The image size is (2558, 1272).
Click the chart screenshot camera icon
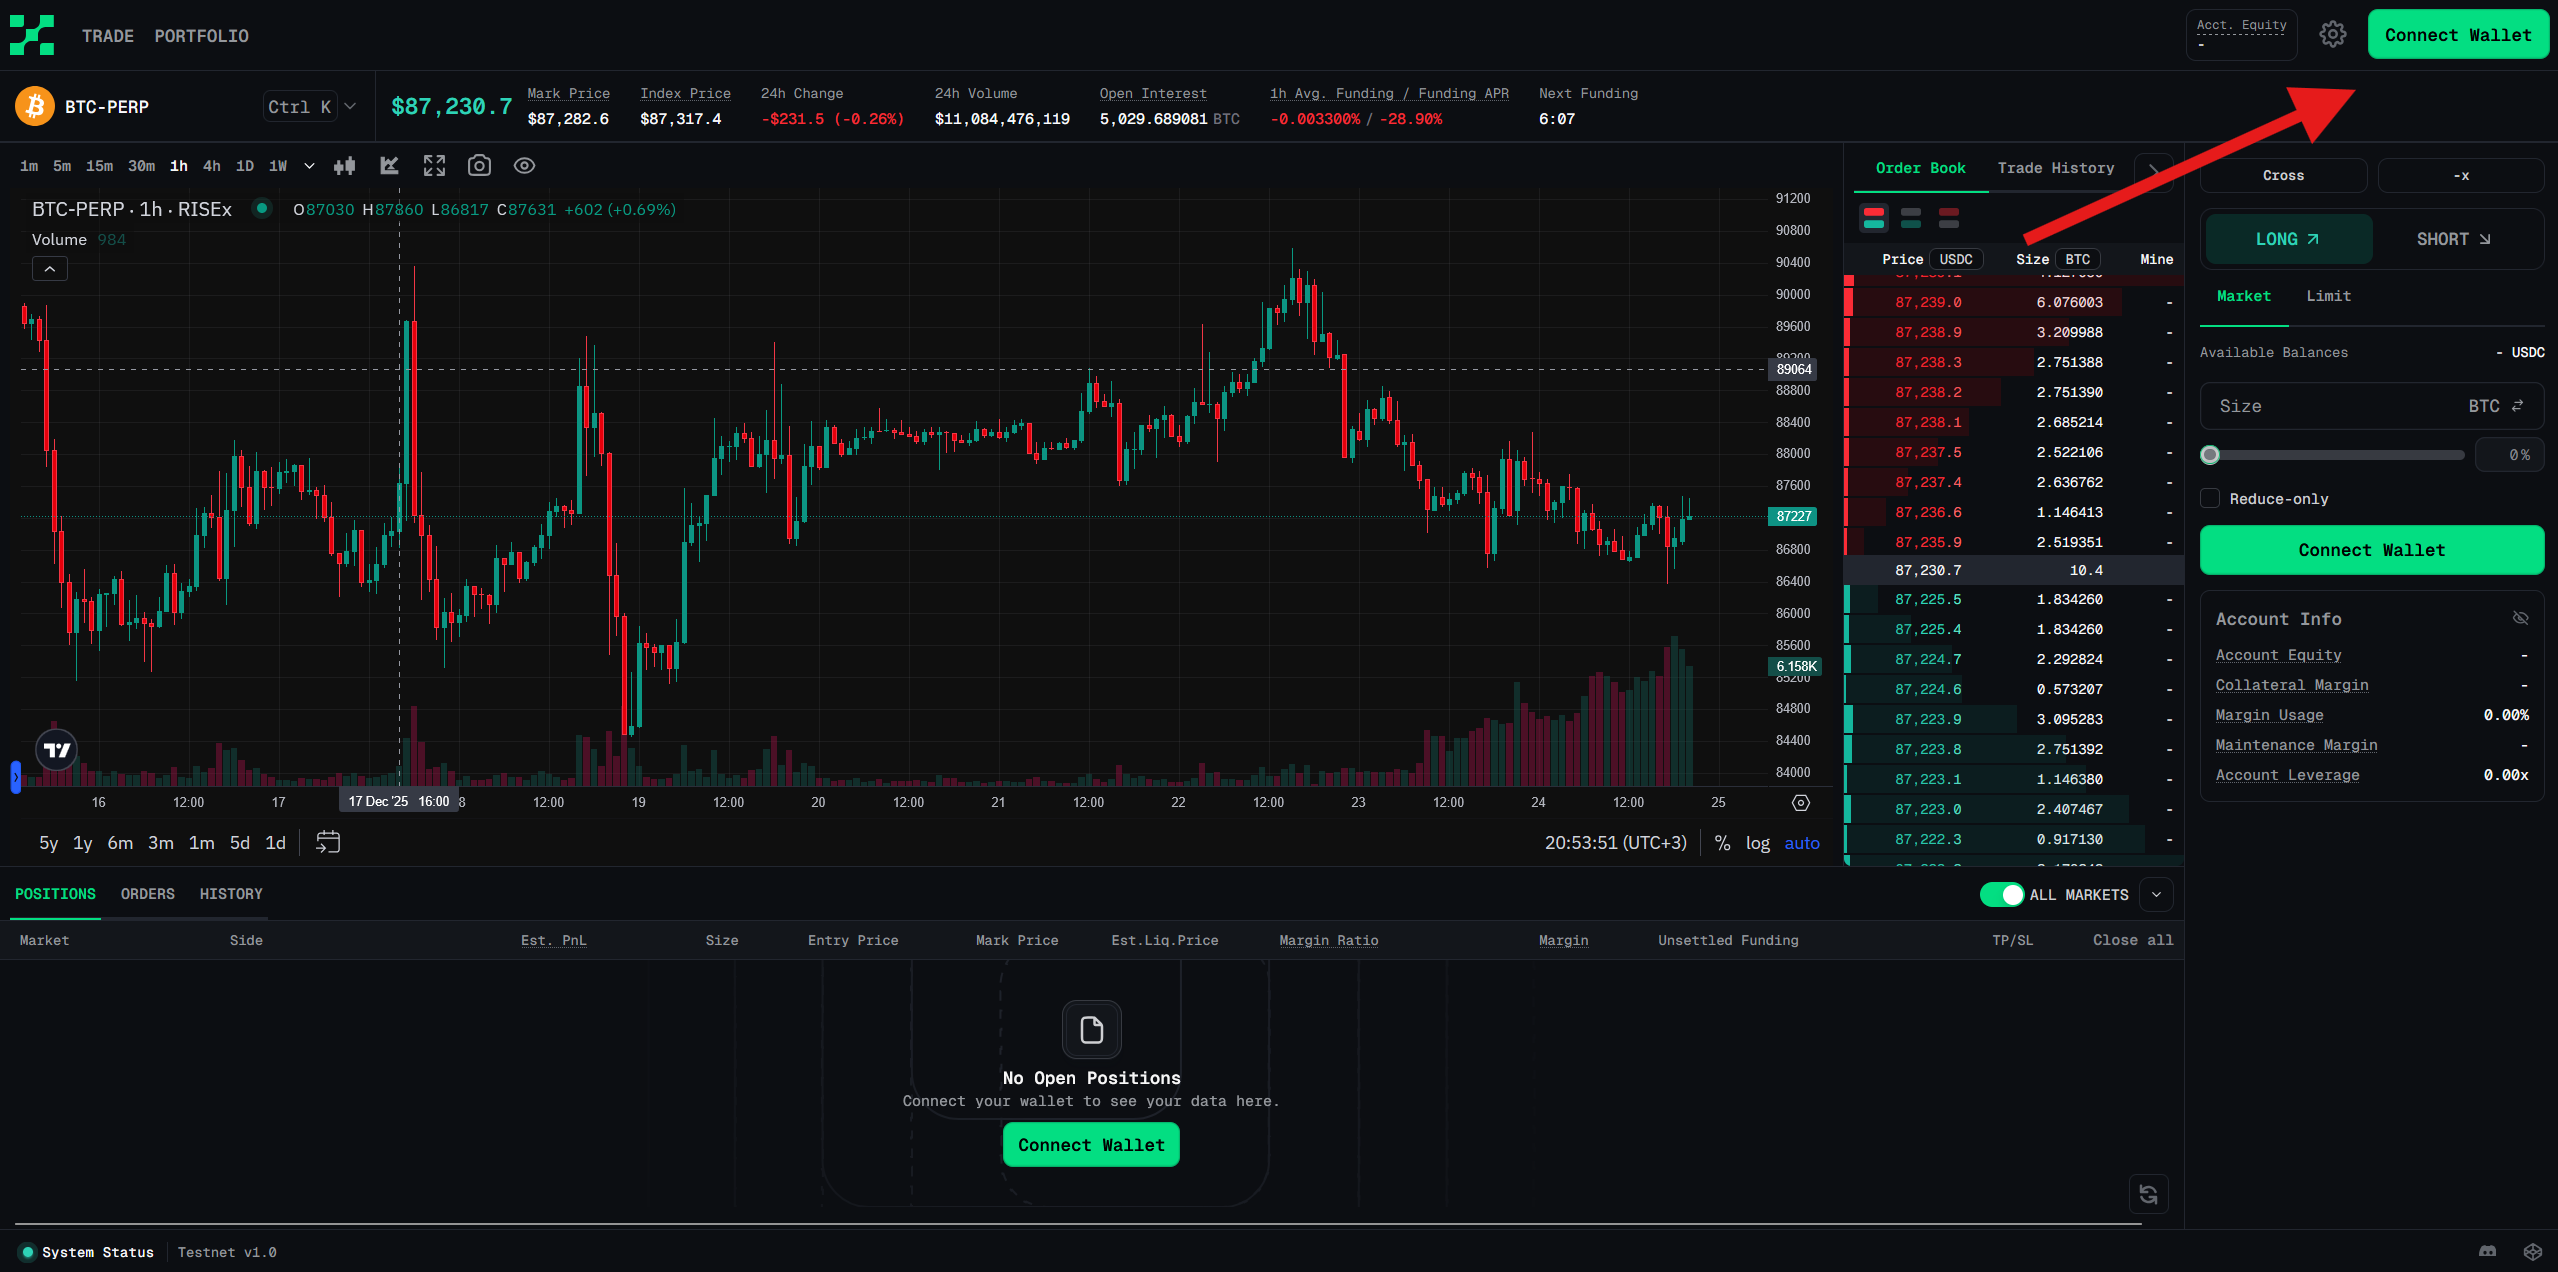click(479, 166)
